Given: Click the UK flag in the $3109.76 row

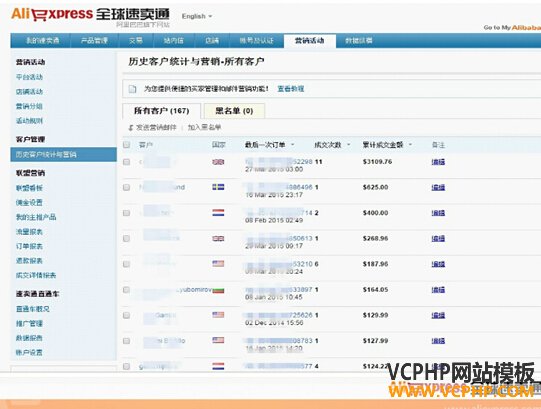Looking at the screenshot, I should pos(218,162).
